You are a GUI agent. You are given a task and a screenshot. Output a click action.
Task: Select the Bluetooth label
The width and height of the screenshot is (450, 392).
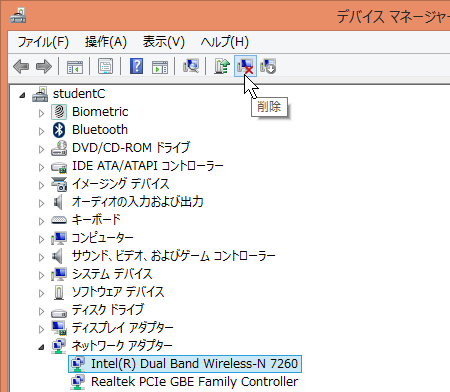(100, 130)
